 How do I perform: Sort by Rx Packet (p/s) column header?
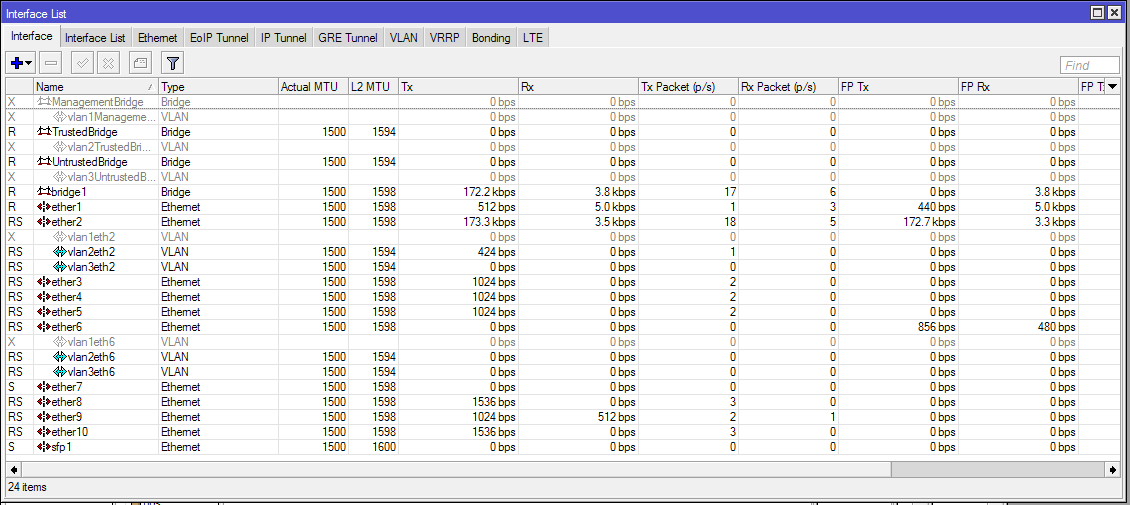[x=787, y=87]
